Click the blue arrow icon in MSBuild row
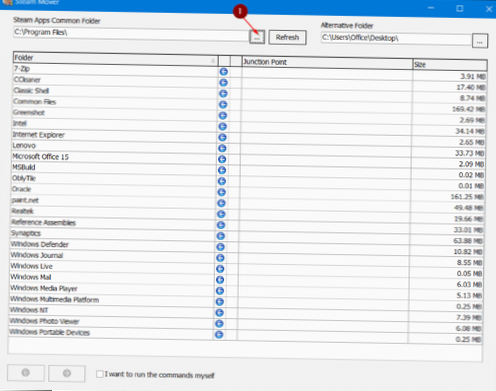The height and width of the screenshot is (391, 496). [222, 170]
